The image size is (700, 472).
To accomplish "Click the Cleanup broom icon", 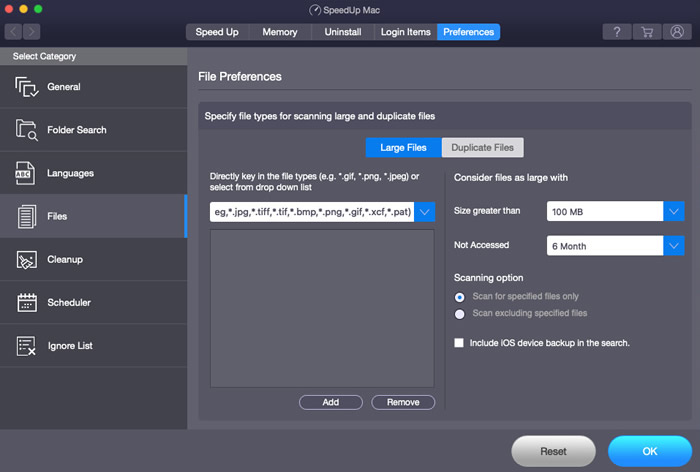I will (26, 259).
